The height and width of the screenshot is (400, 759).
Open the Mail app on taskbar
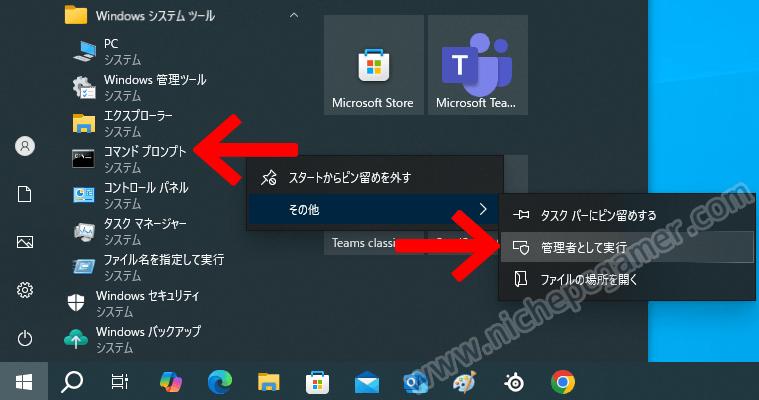pos(367,381)
